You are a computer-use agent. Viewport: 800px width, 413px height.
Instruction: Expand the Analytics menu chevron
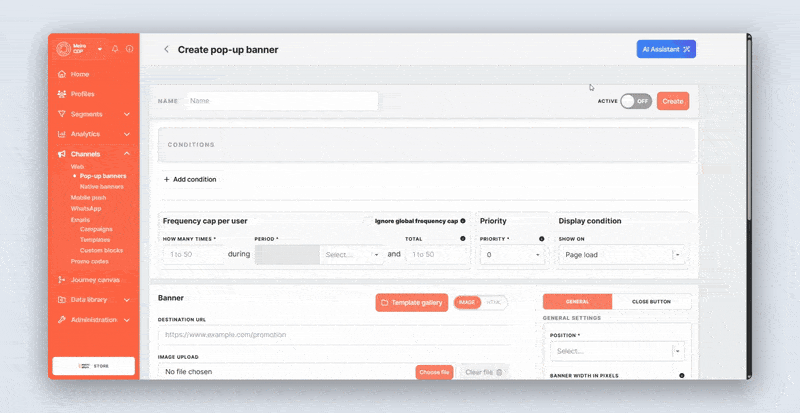click(x=127, y=134)
